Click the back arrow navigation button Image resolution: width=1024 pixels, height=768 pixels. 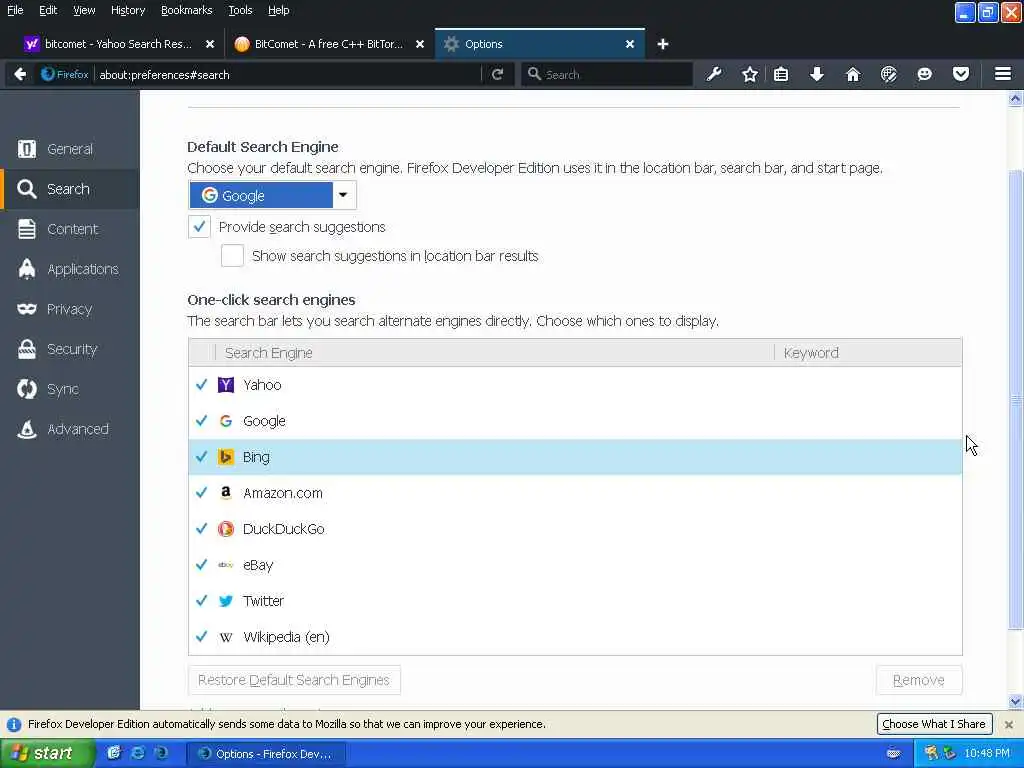[x=20, y=74]
